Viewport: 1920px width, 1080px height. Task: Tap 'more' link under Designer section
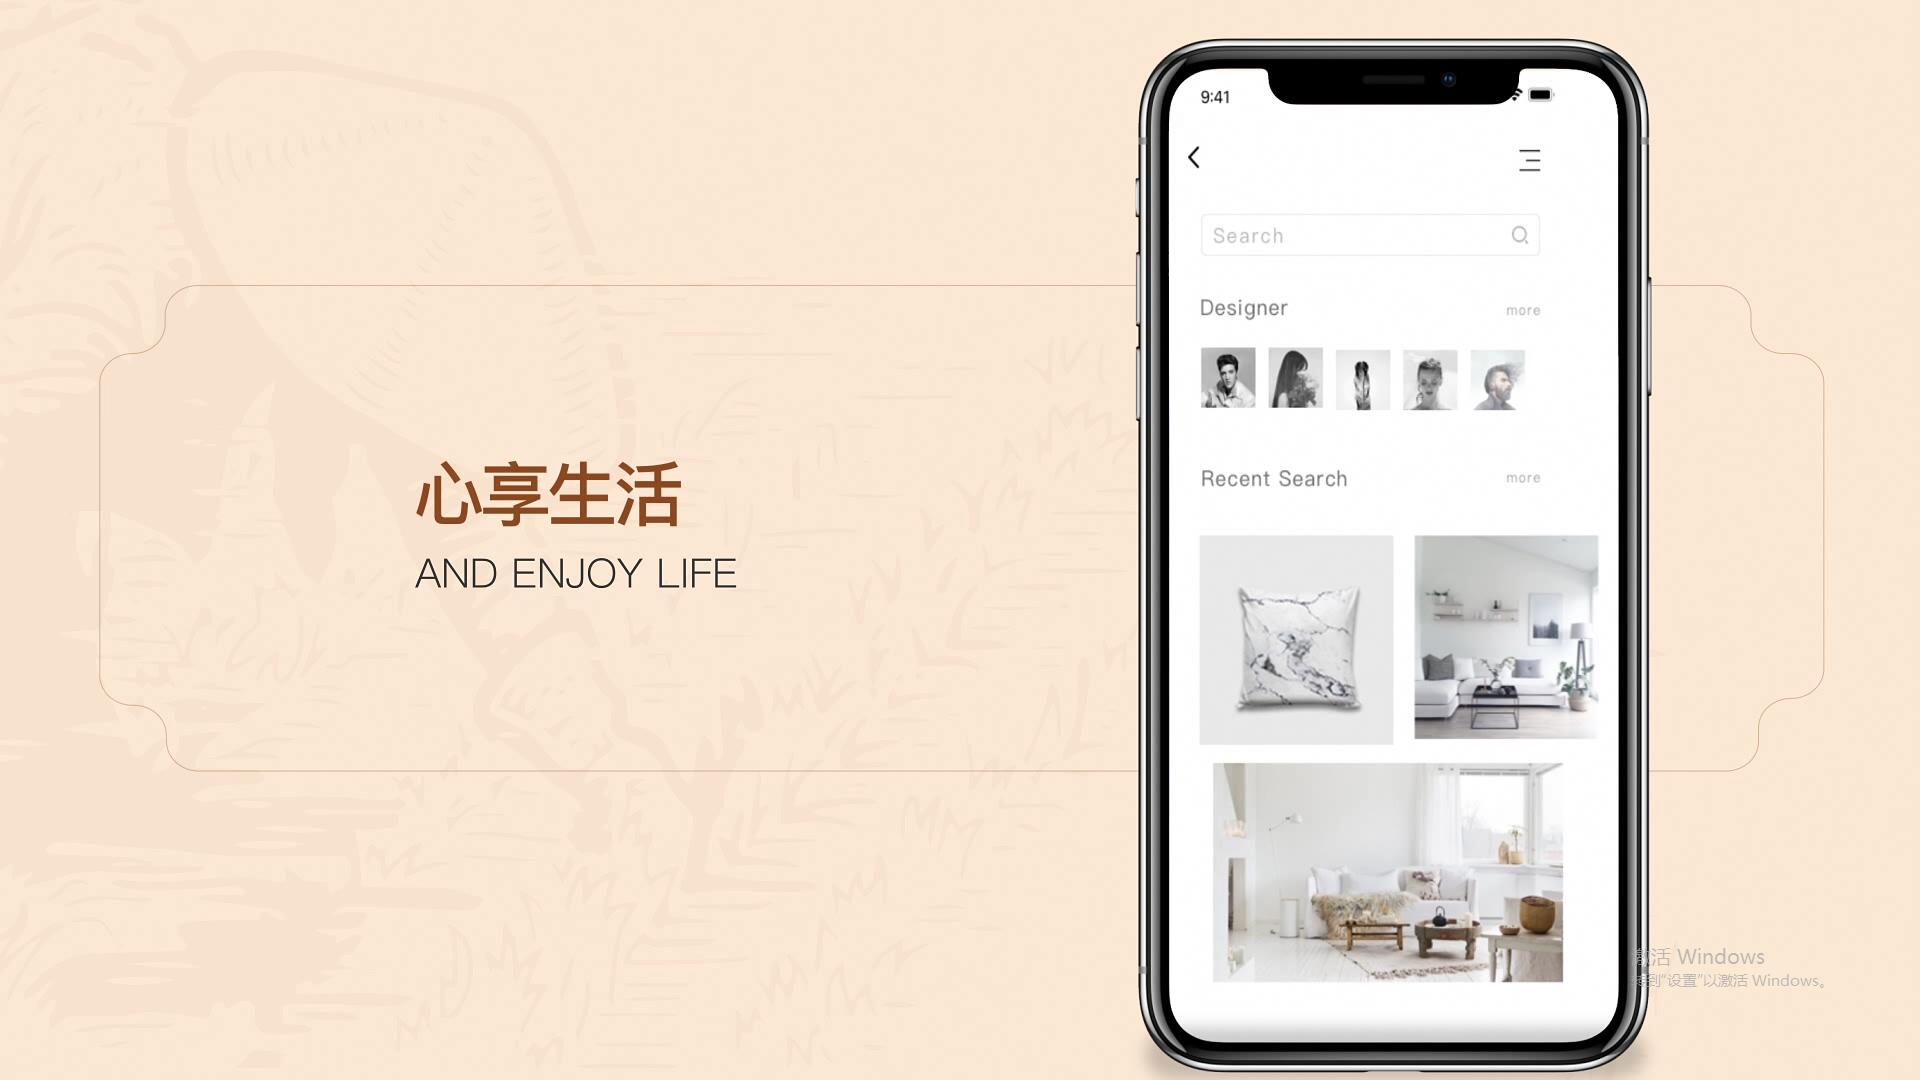coord(1522,309)
